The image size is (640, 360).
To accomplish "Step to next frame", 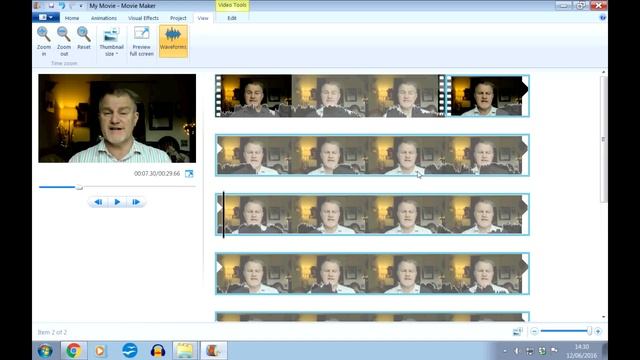I will (x=136, y=202).
